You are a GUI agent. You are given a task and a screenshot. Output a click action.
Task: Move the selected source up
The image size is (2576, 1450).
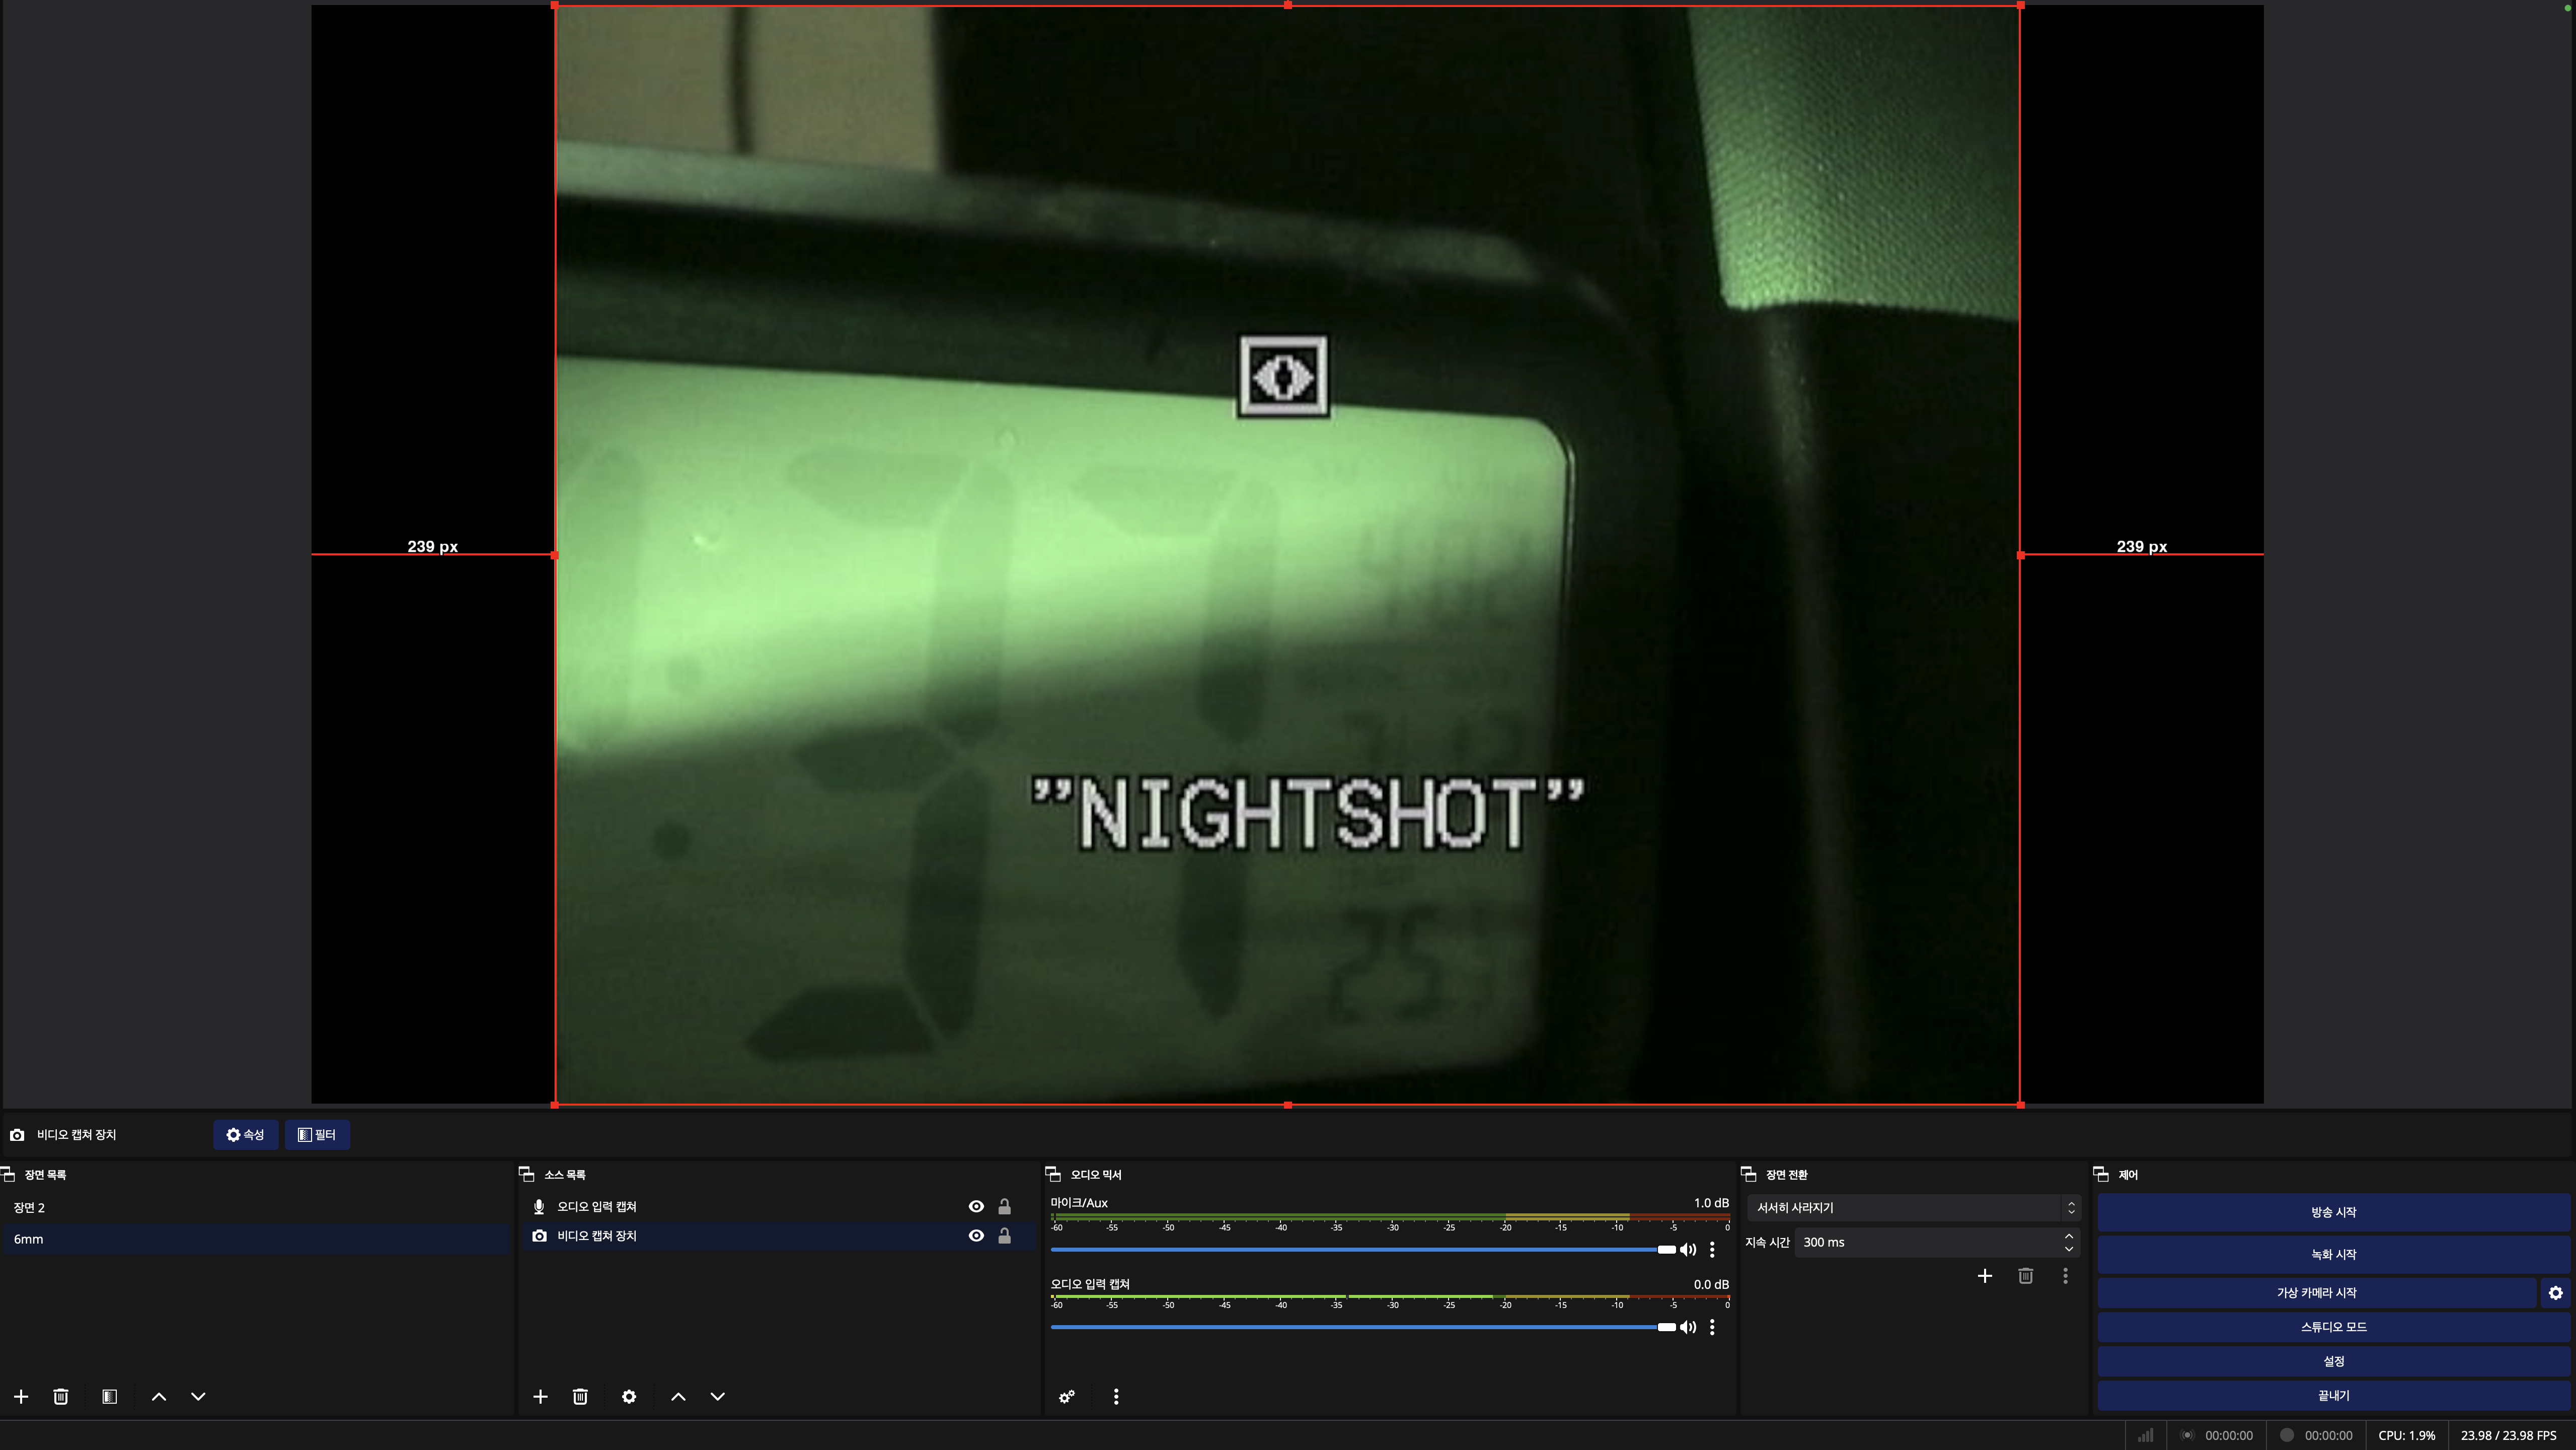coord(678,1396)
